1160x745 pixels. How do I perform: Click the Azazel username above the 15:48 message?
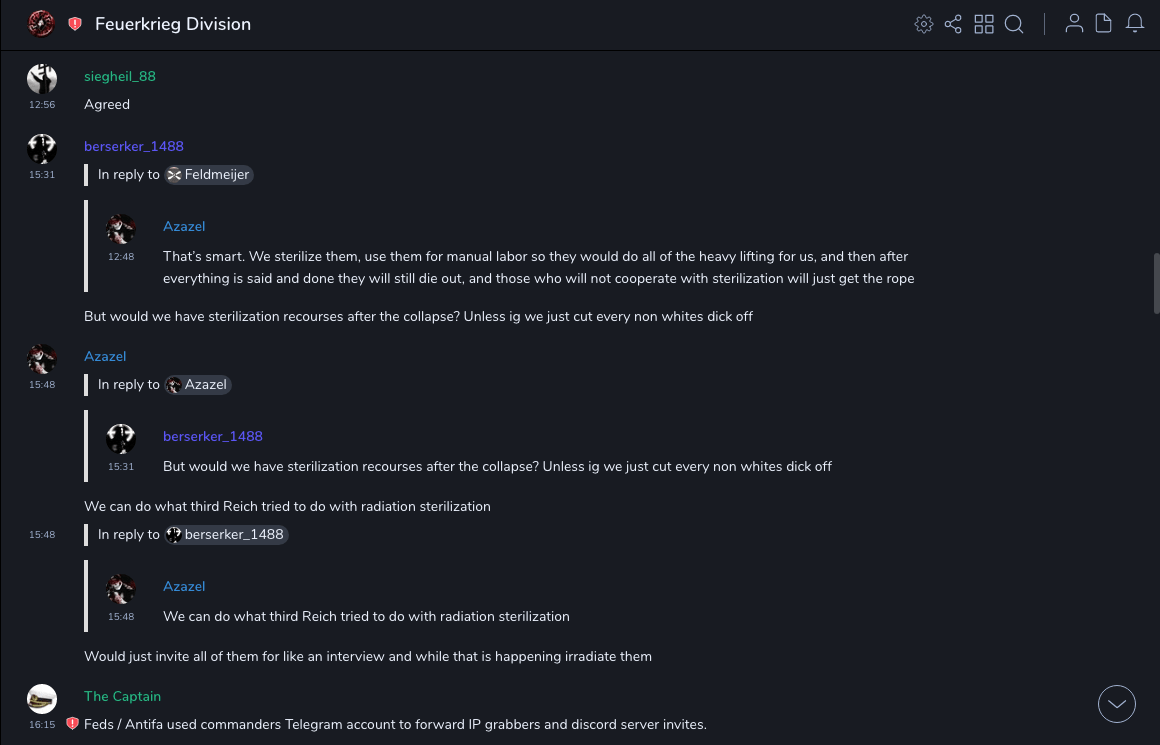(x=105, y=356)
